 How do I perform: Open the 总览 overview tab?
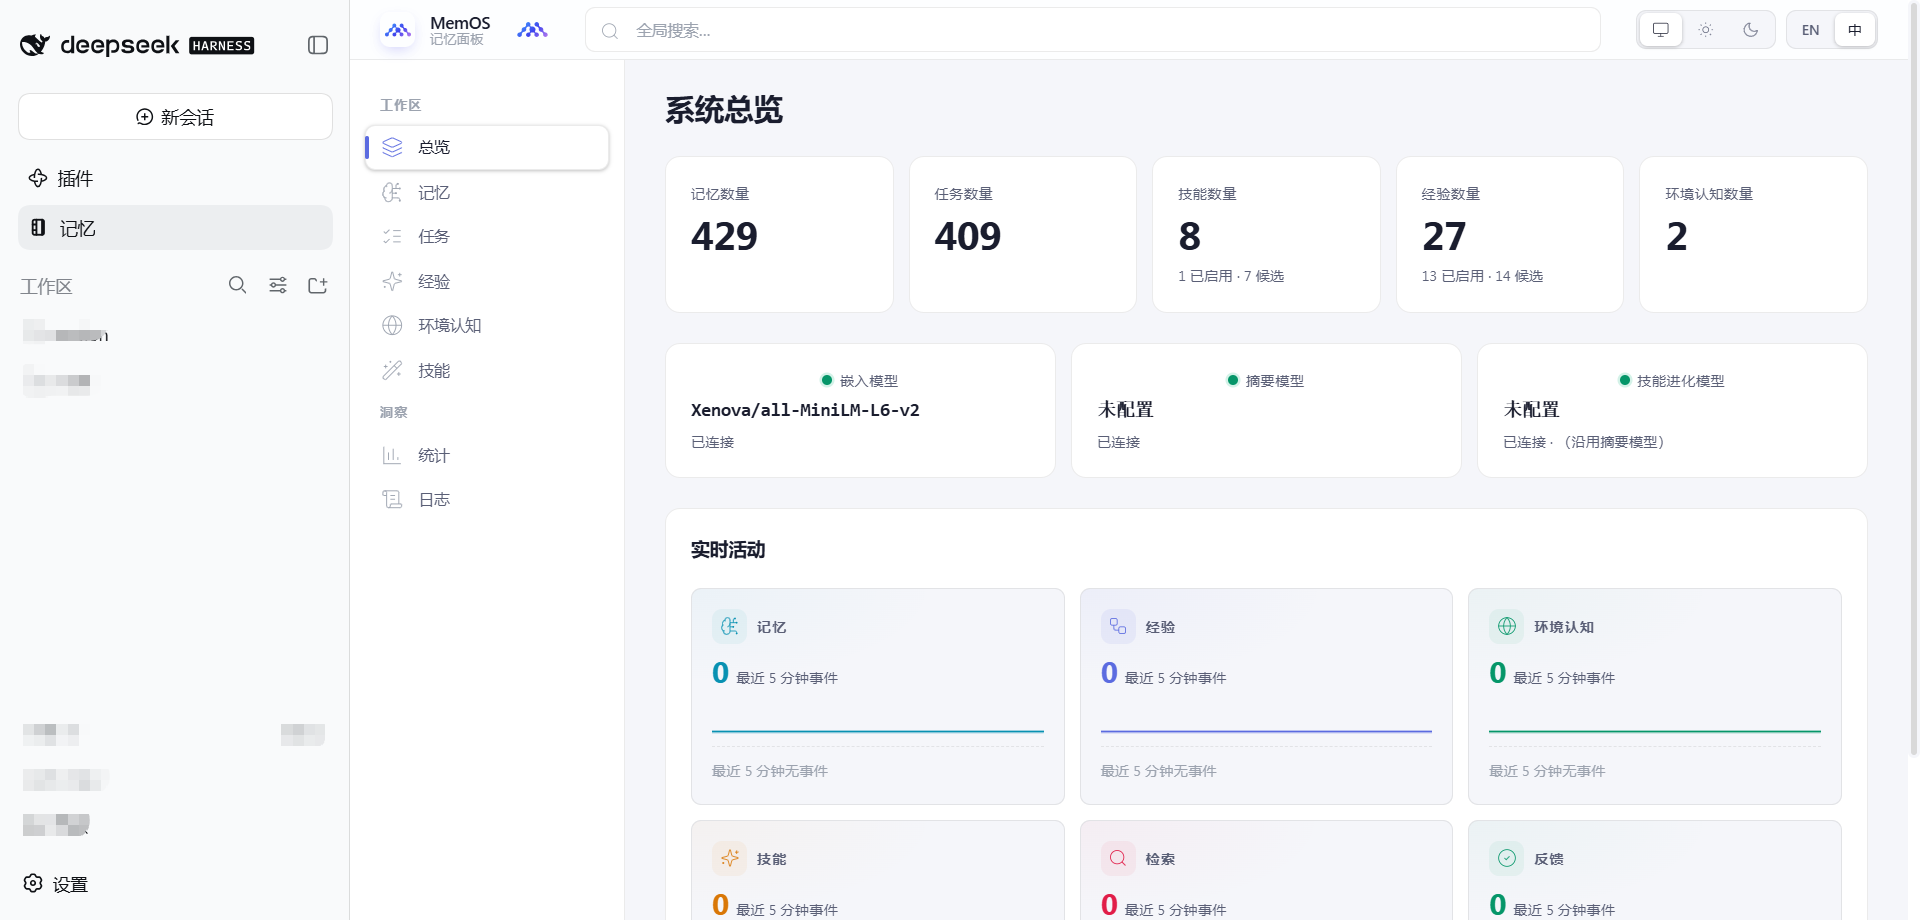487,147
